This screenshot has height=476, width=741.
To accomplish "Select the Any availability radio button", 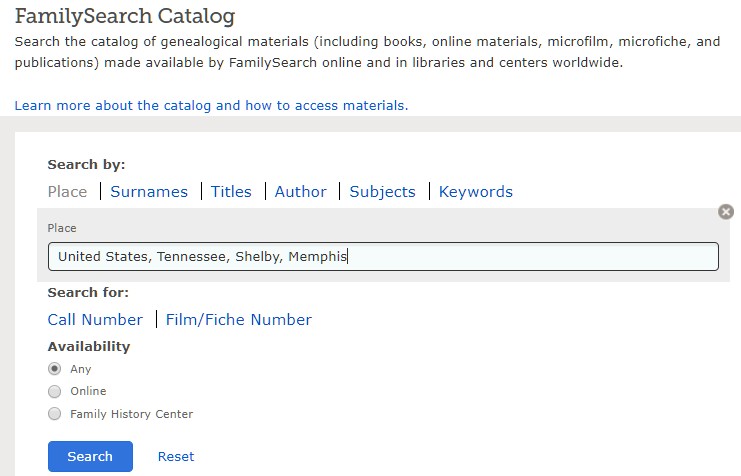I will (55, 369).
